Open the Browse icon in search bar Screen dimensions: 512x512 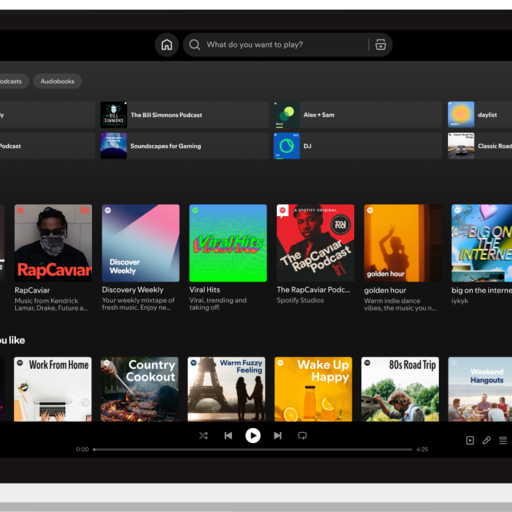pyautogui.click(x=381, y=45)
